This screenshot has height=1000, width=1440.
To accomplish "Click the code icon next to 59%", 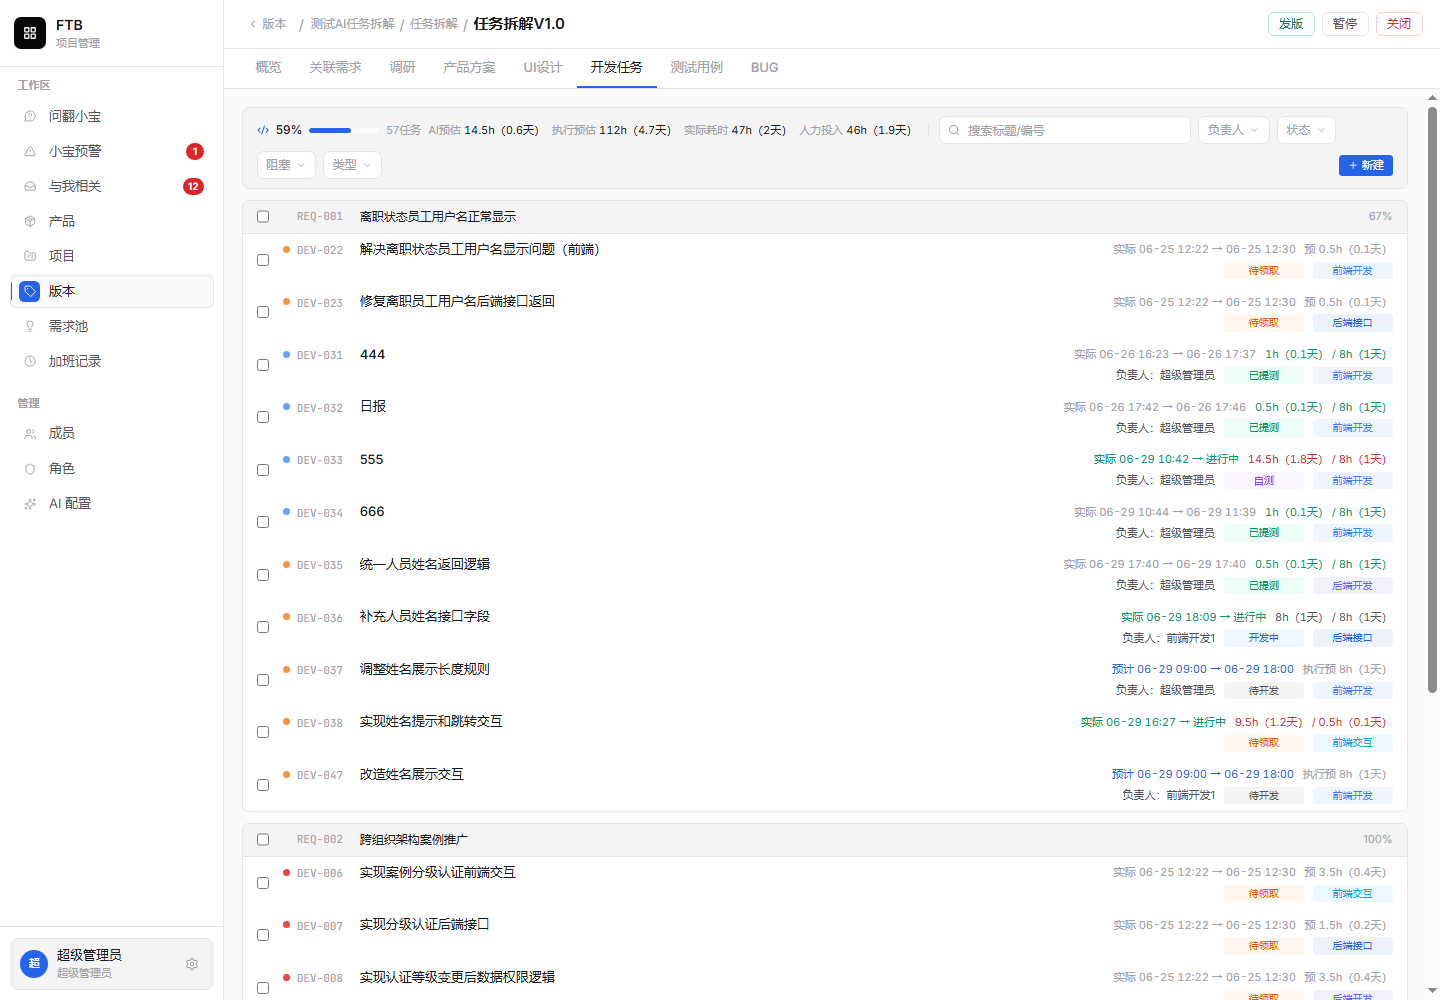I will click(263, 130).
